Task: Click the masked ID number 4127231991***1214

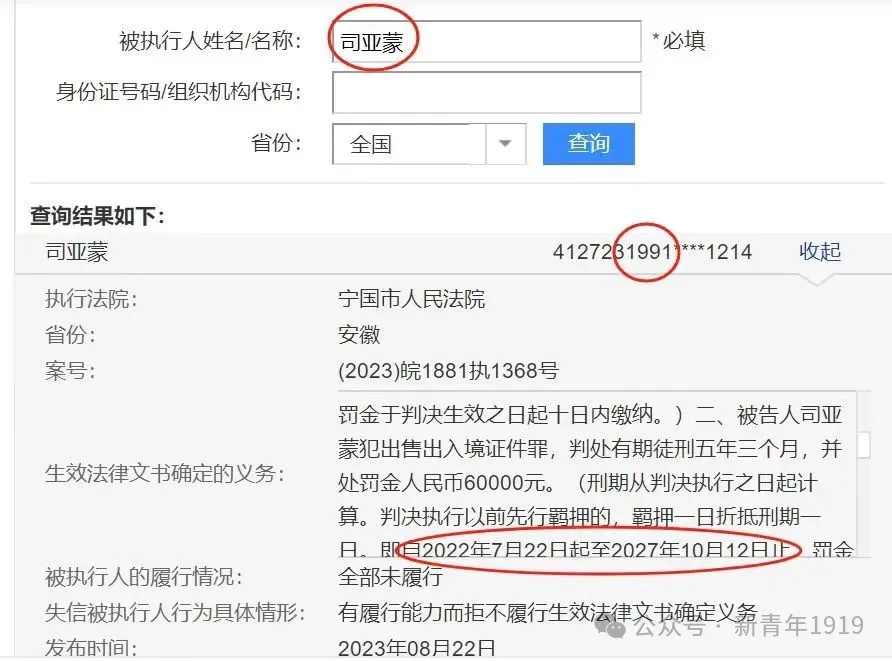Action: [653, 251]
